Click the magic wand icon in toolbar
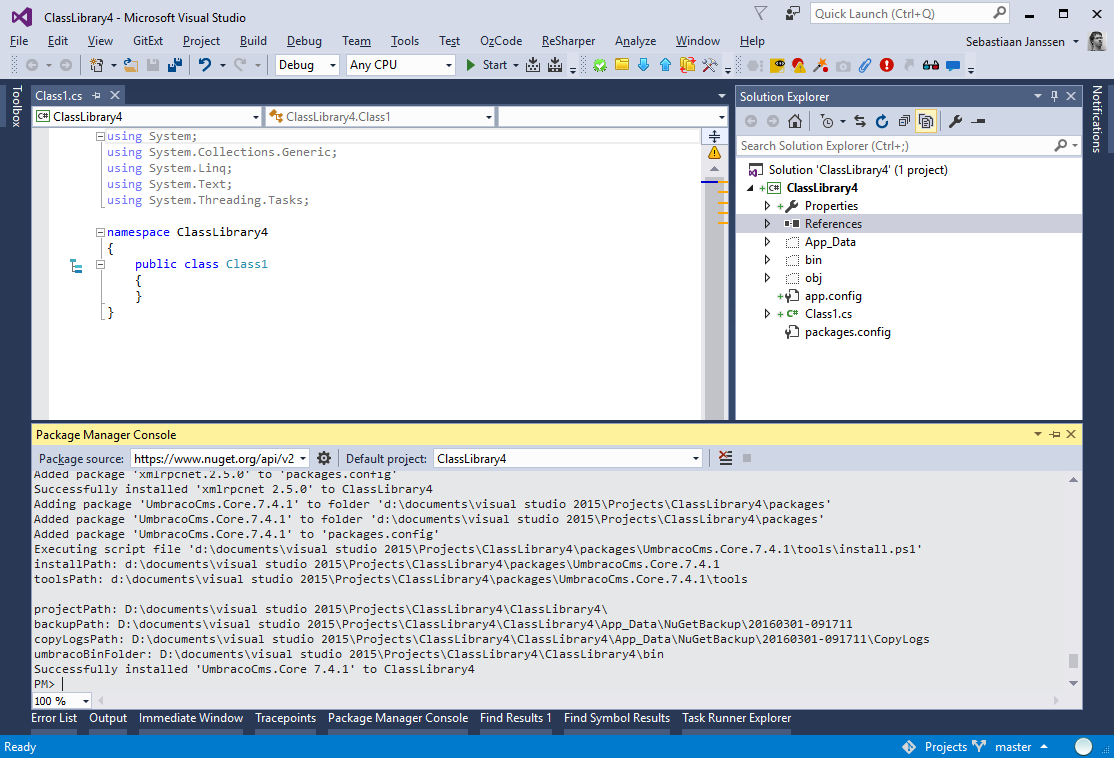Viewport: 1114px width, 758px height. [x=821, y=65]
